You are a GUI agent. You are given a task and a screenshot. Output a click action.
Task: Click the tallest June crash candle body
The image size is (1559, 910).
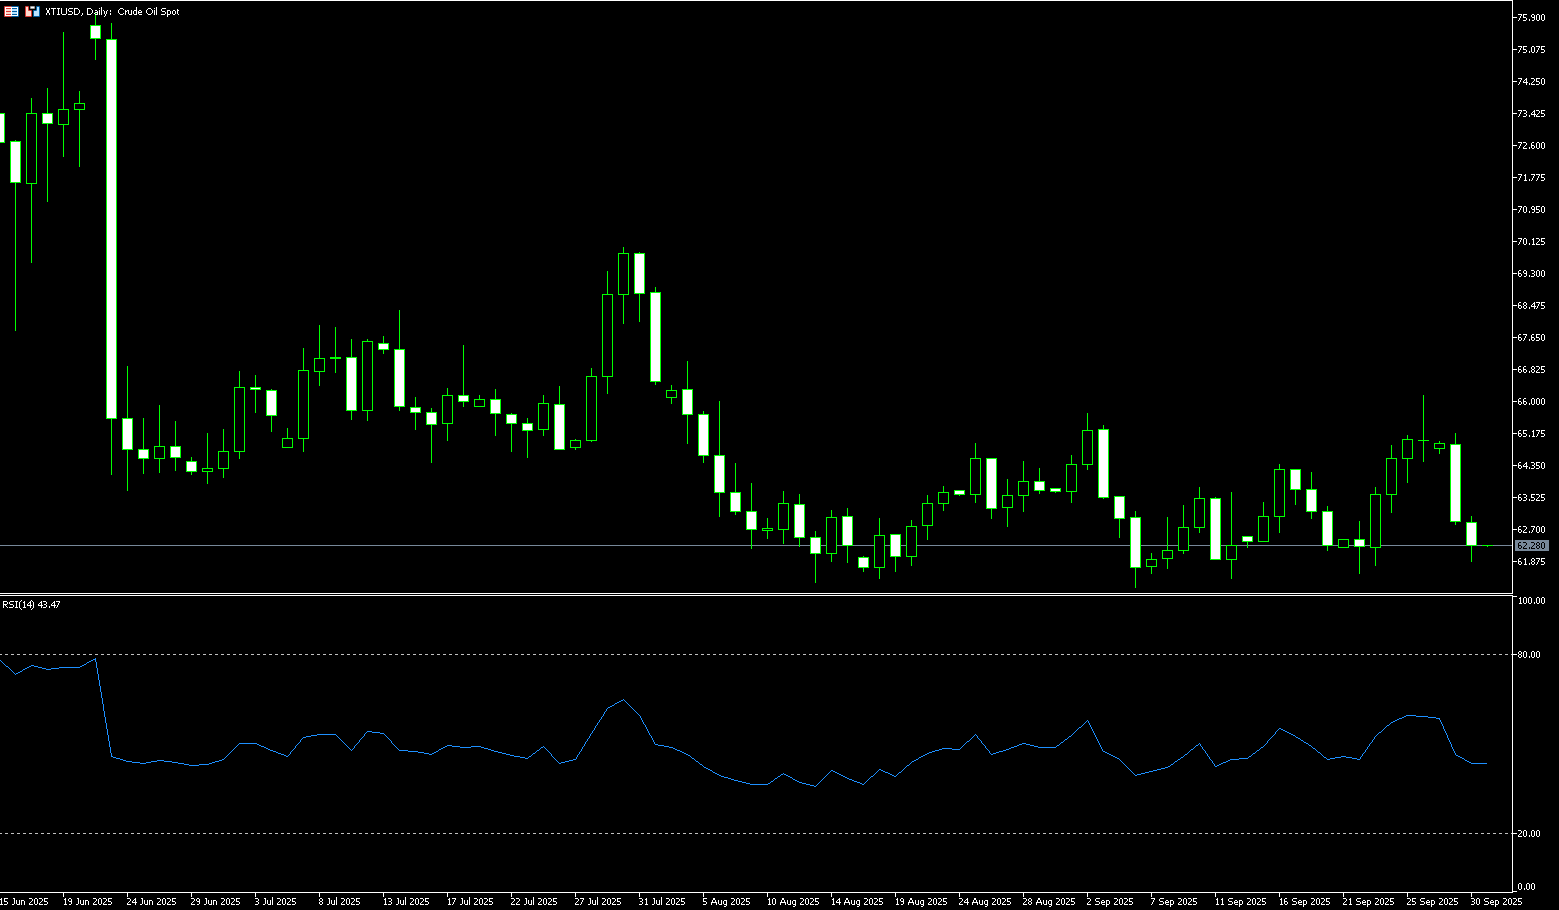click(112, 228)
